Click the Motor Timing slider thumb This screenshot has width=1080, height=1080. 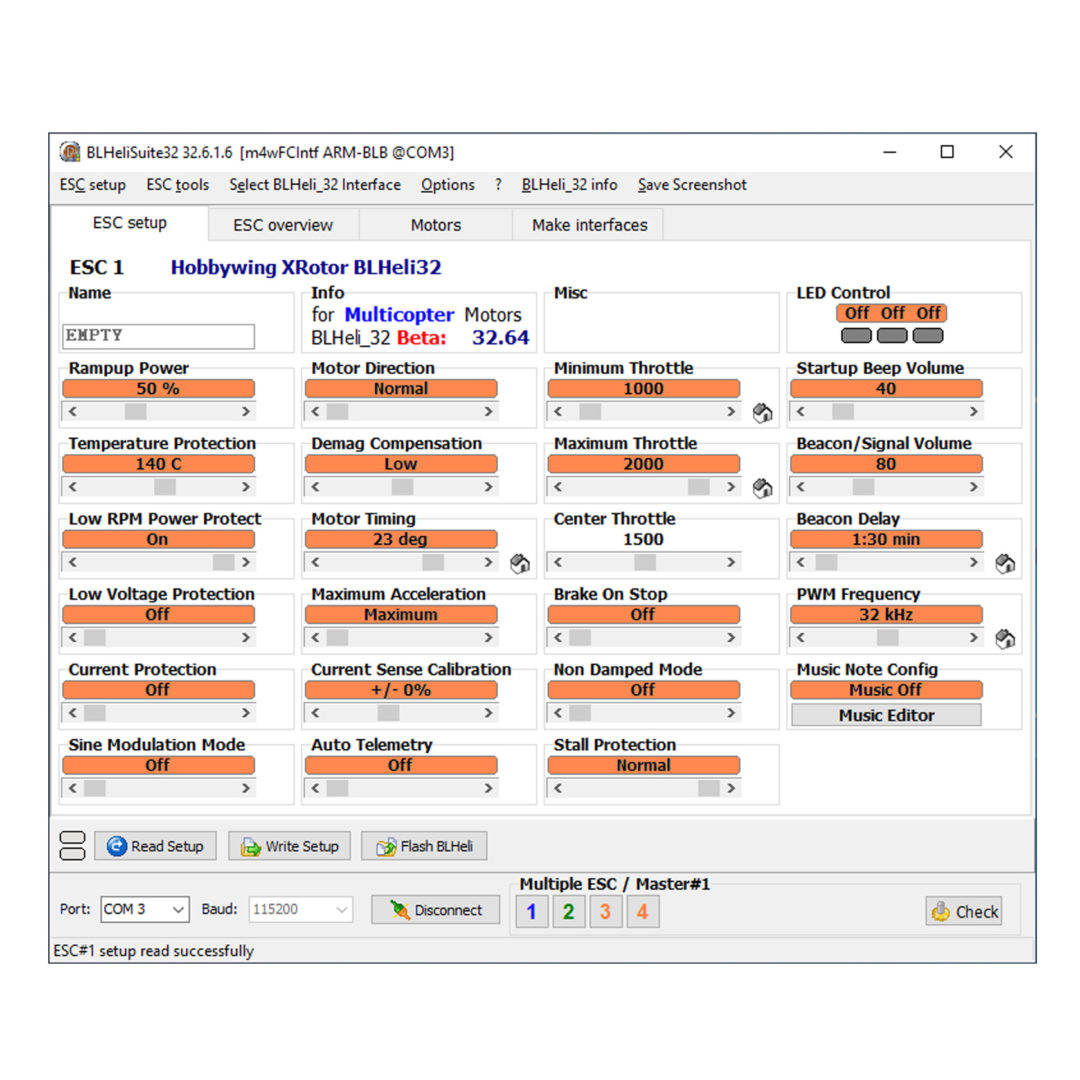pos(433,562)
